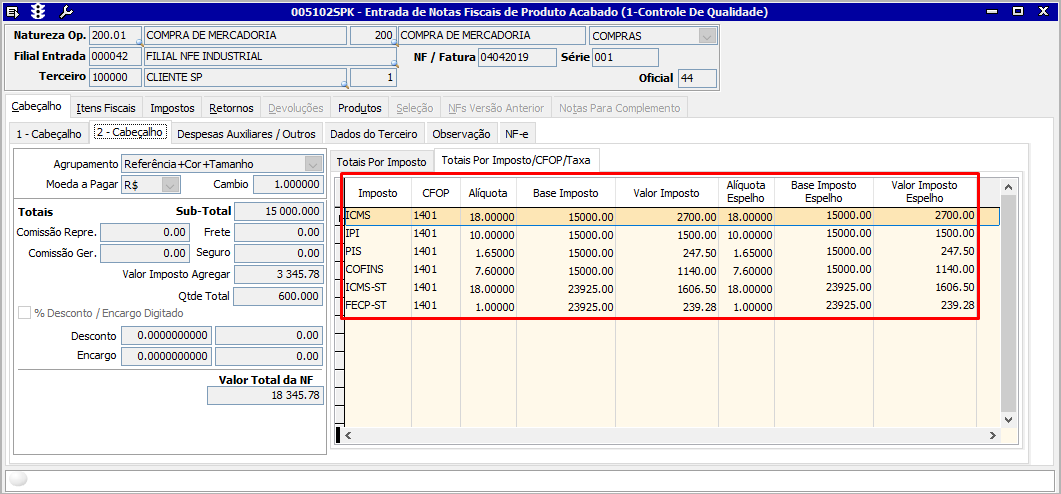Click the Alíquota column header
Image resolution: width=1061 pixels, height=494 pixels.
pyautogui.click(x=488, y=193)
